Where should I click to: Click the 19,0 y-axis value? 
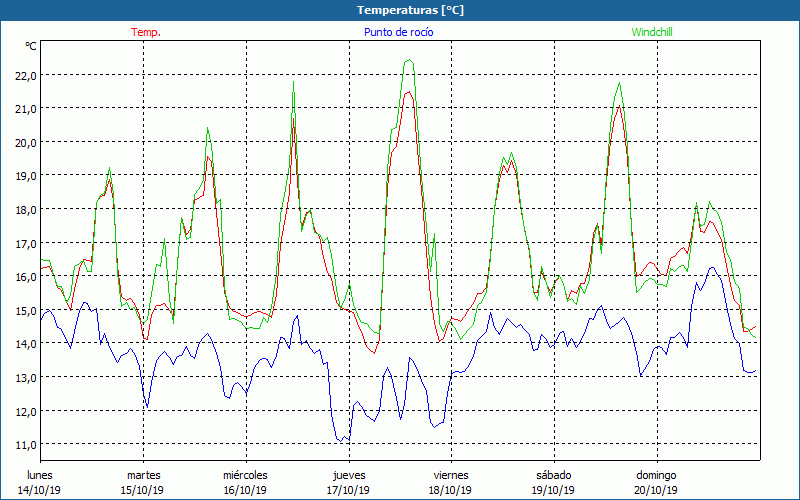(26, 176)
